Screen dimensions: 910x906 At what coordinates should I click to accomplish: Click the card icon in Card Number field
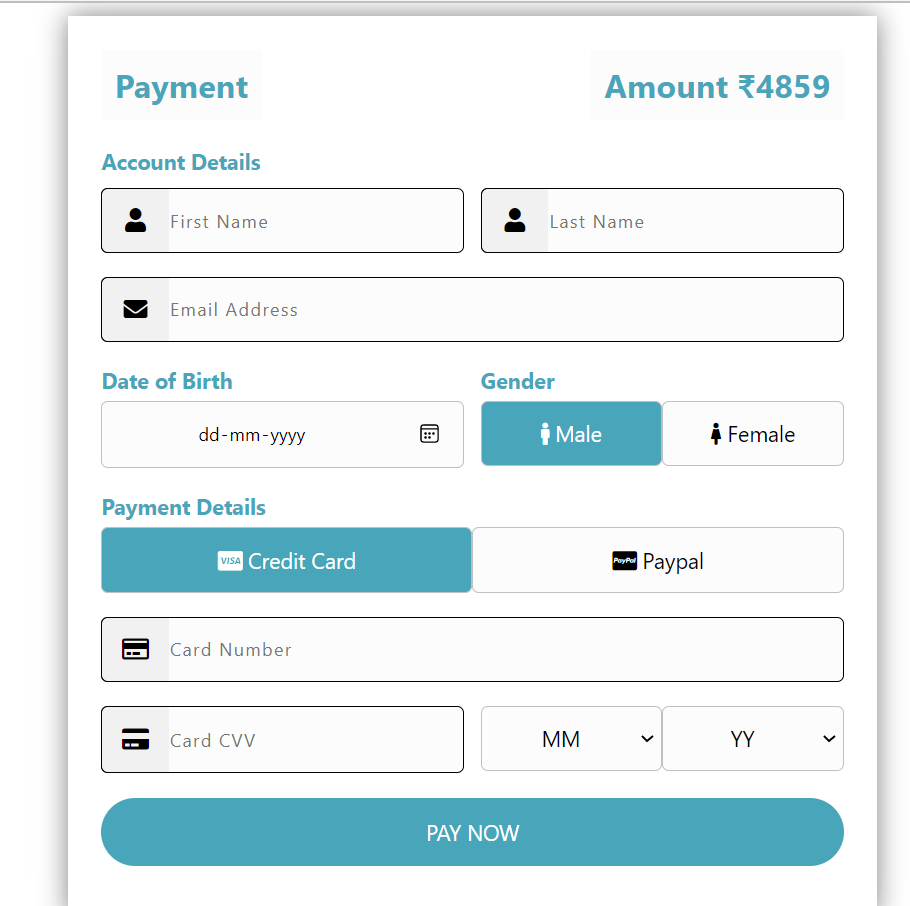tap(135, 649)
